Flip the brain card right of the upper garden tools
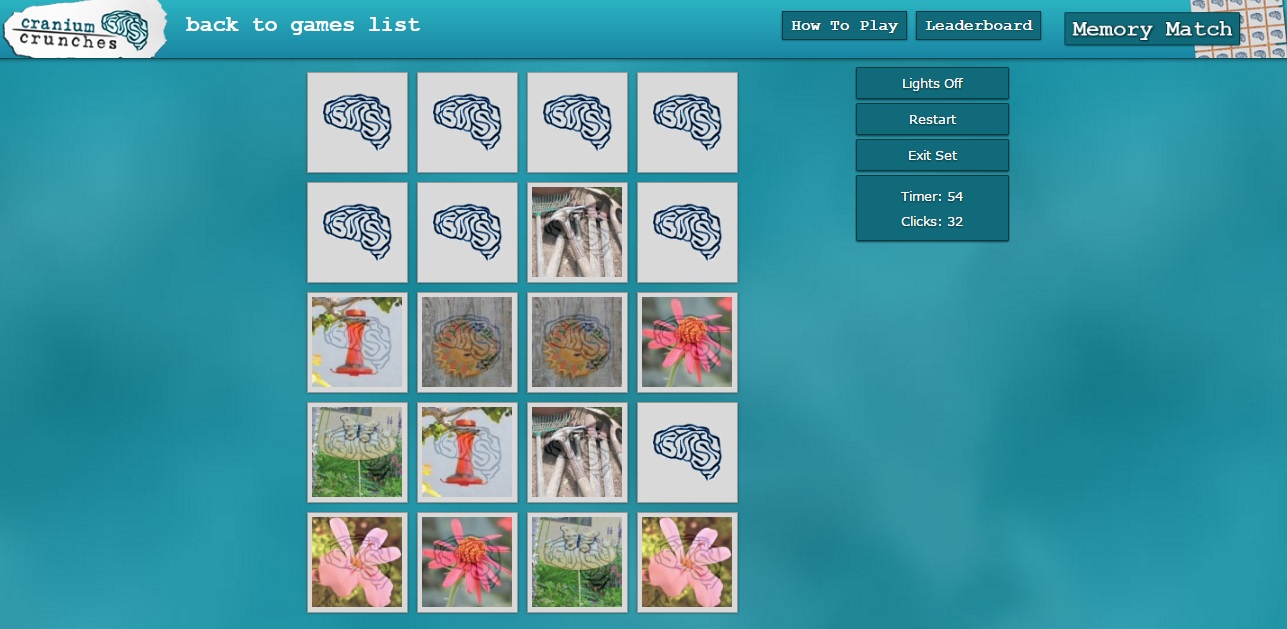This screenshot has height=629, width=1287. click(687, 232)
